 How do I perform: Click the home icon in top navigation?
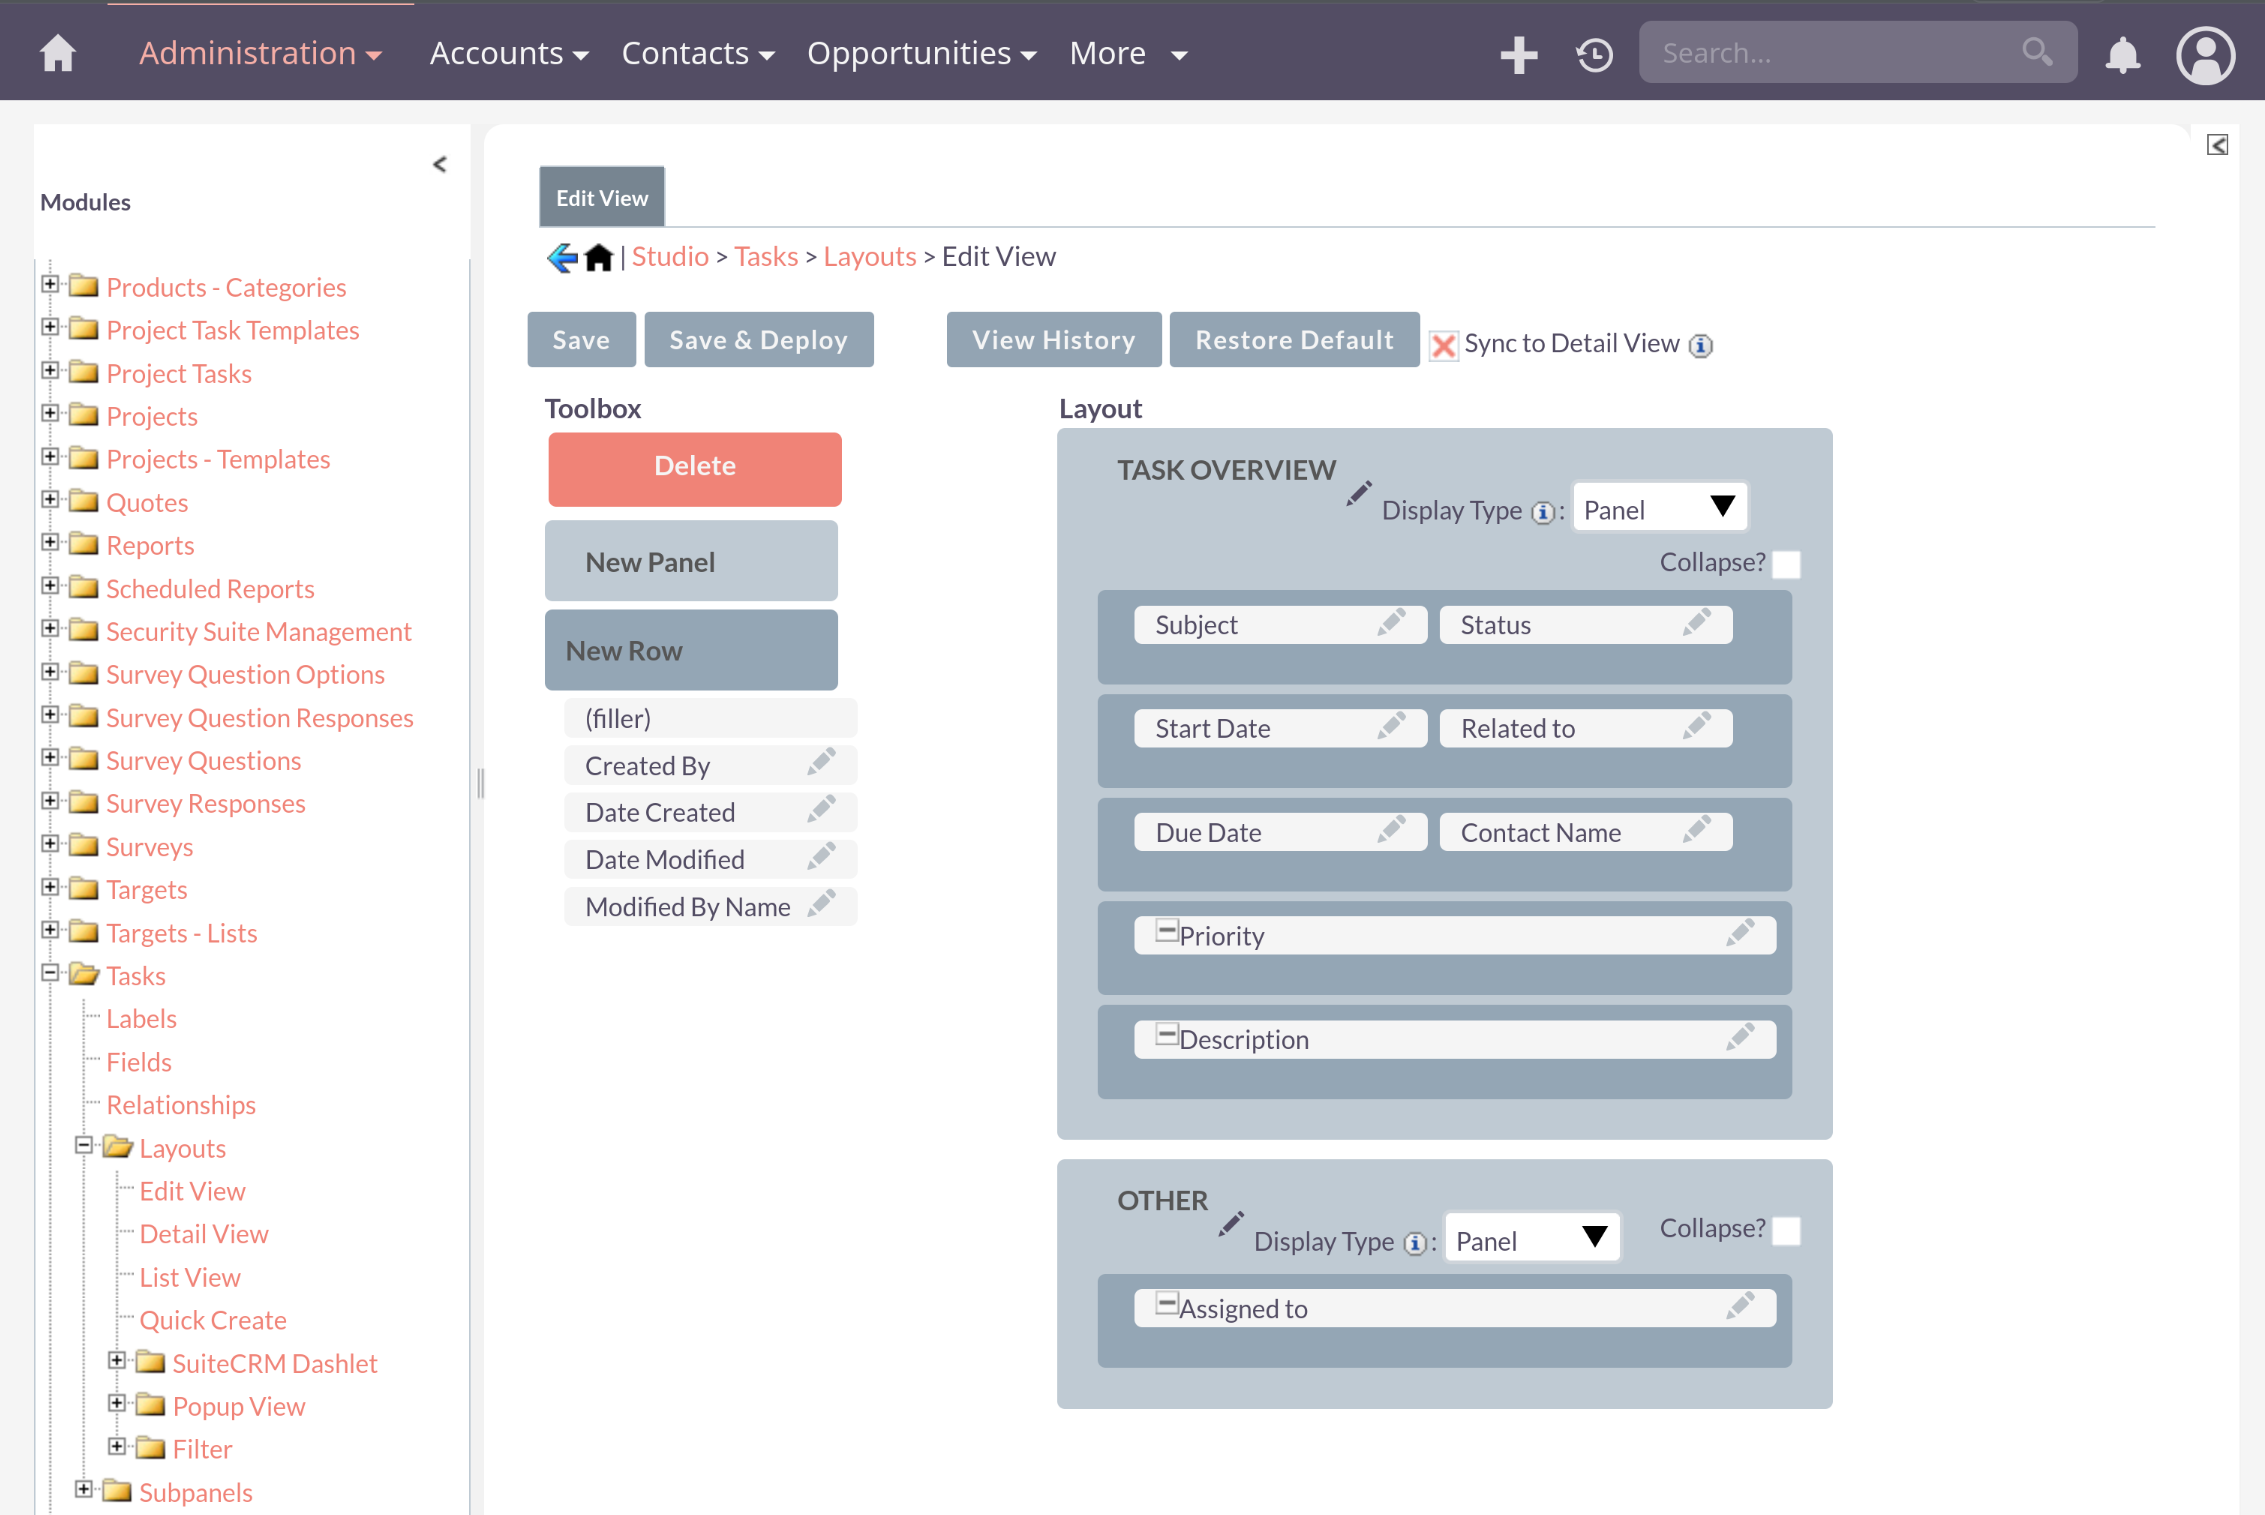58,53
